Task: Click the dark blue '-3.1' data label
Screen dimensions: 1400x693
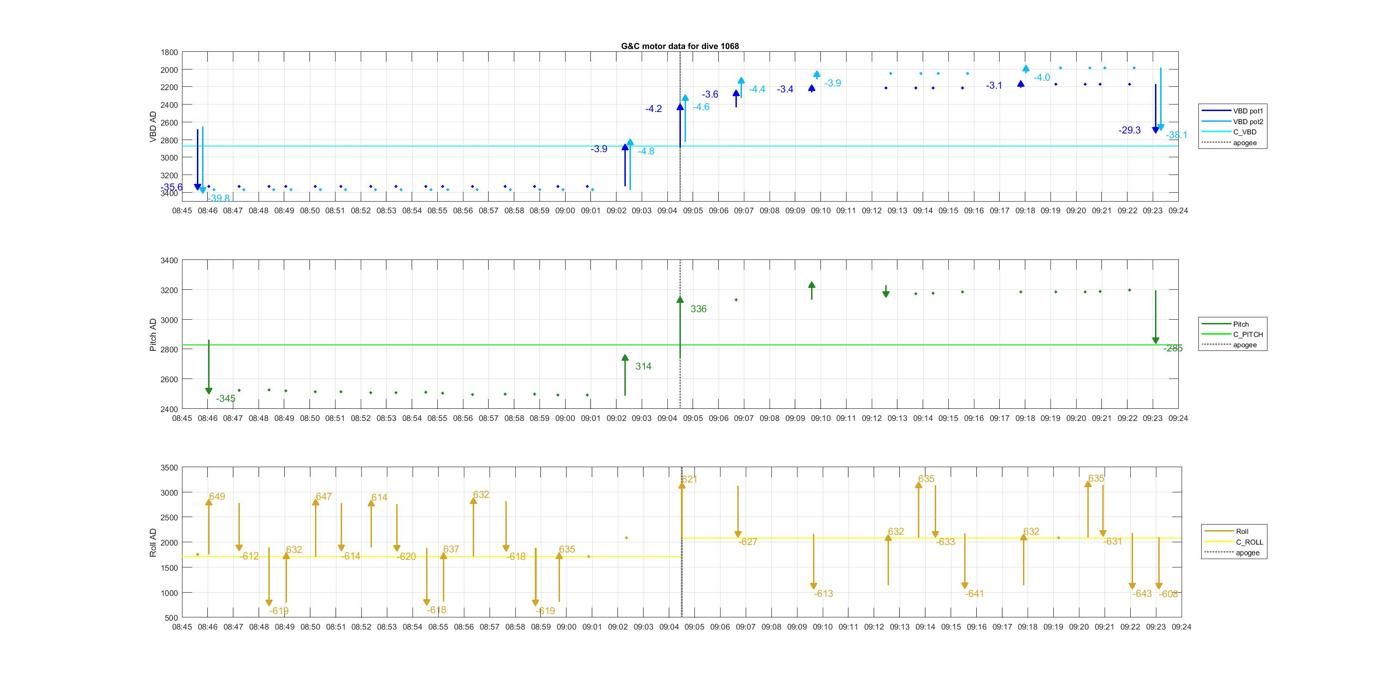Action: tap(994, 86)
